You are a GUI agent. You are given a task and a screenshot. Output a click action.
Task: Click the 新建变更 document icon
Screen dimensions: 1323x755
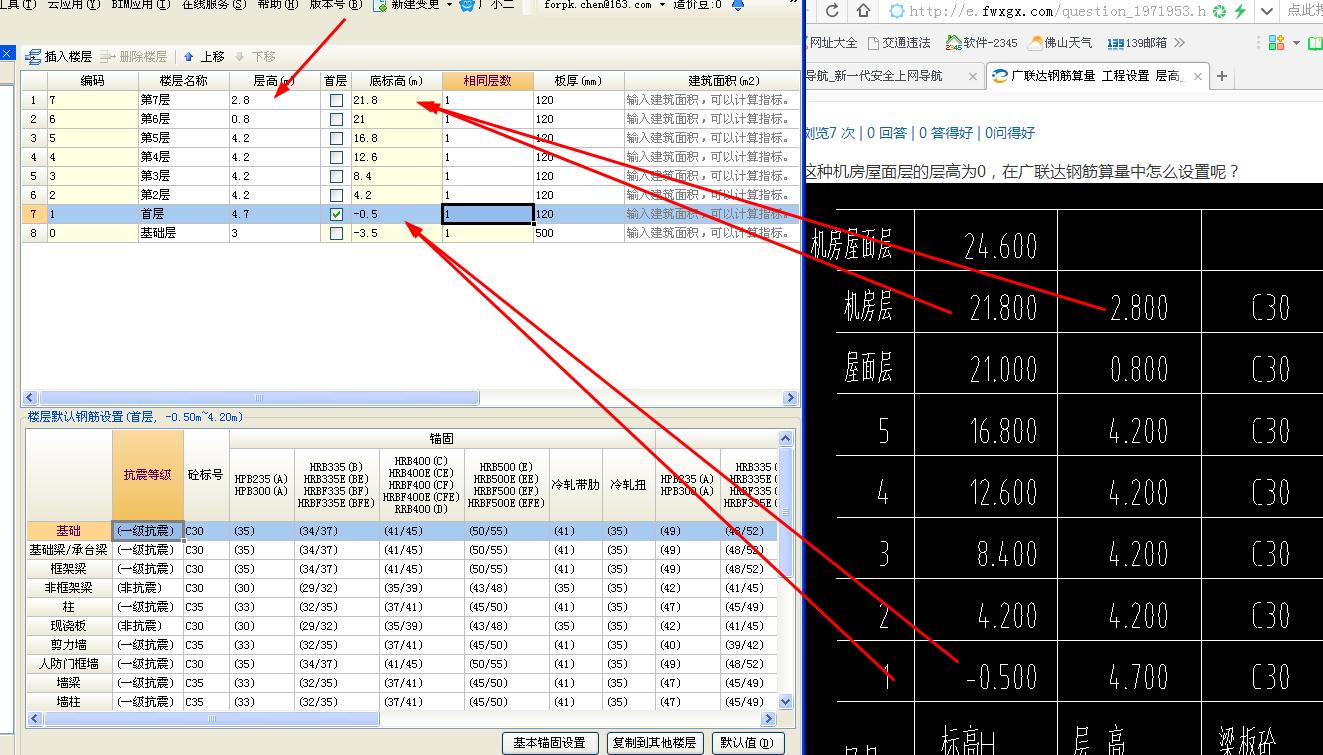[380, 5]
